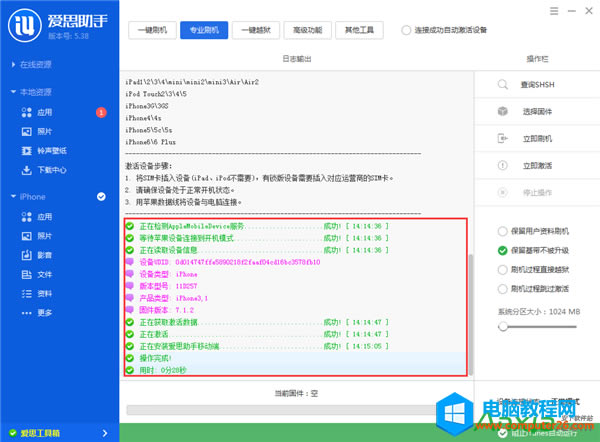
Task: Click the 选择固件 button label
Action: tap(537, 111)
